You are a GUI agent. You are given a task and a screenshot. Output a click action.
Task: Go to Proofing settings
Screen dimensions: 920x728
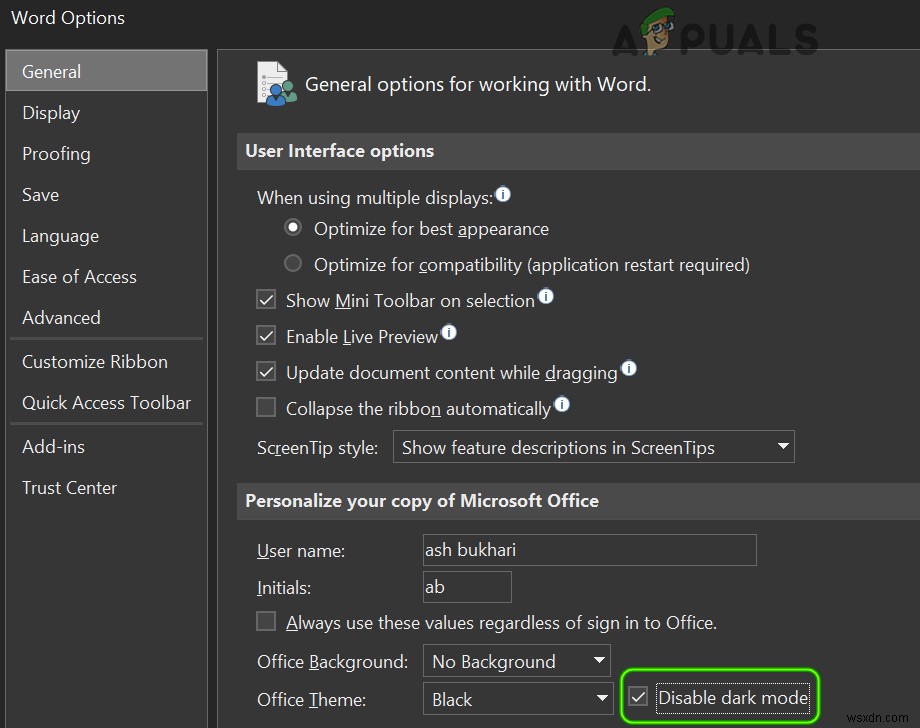(x=55, y=153)
